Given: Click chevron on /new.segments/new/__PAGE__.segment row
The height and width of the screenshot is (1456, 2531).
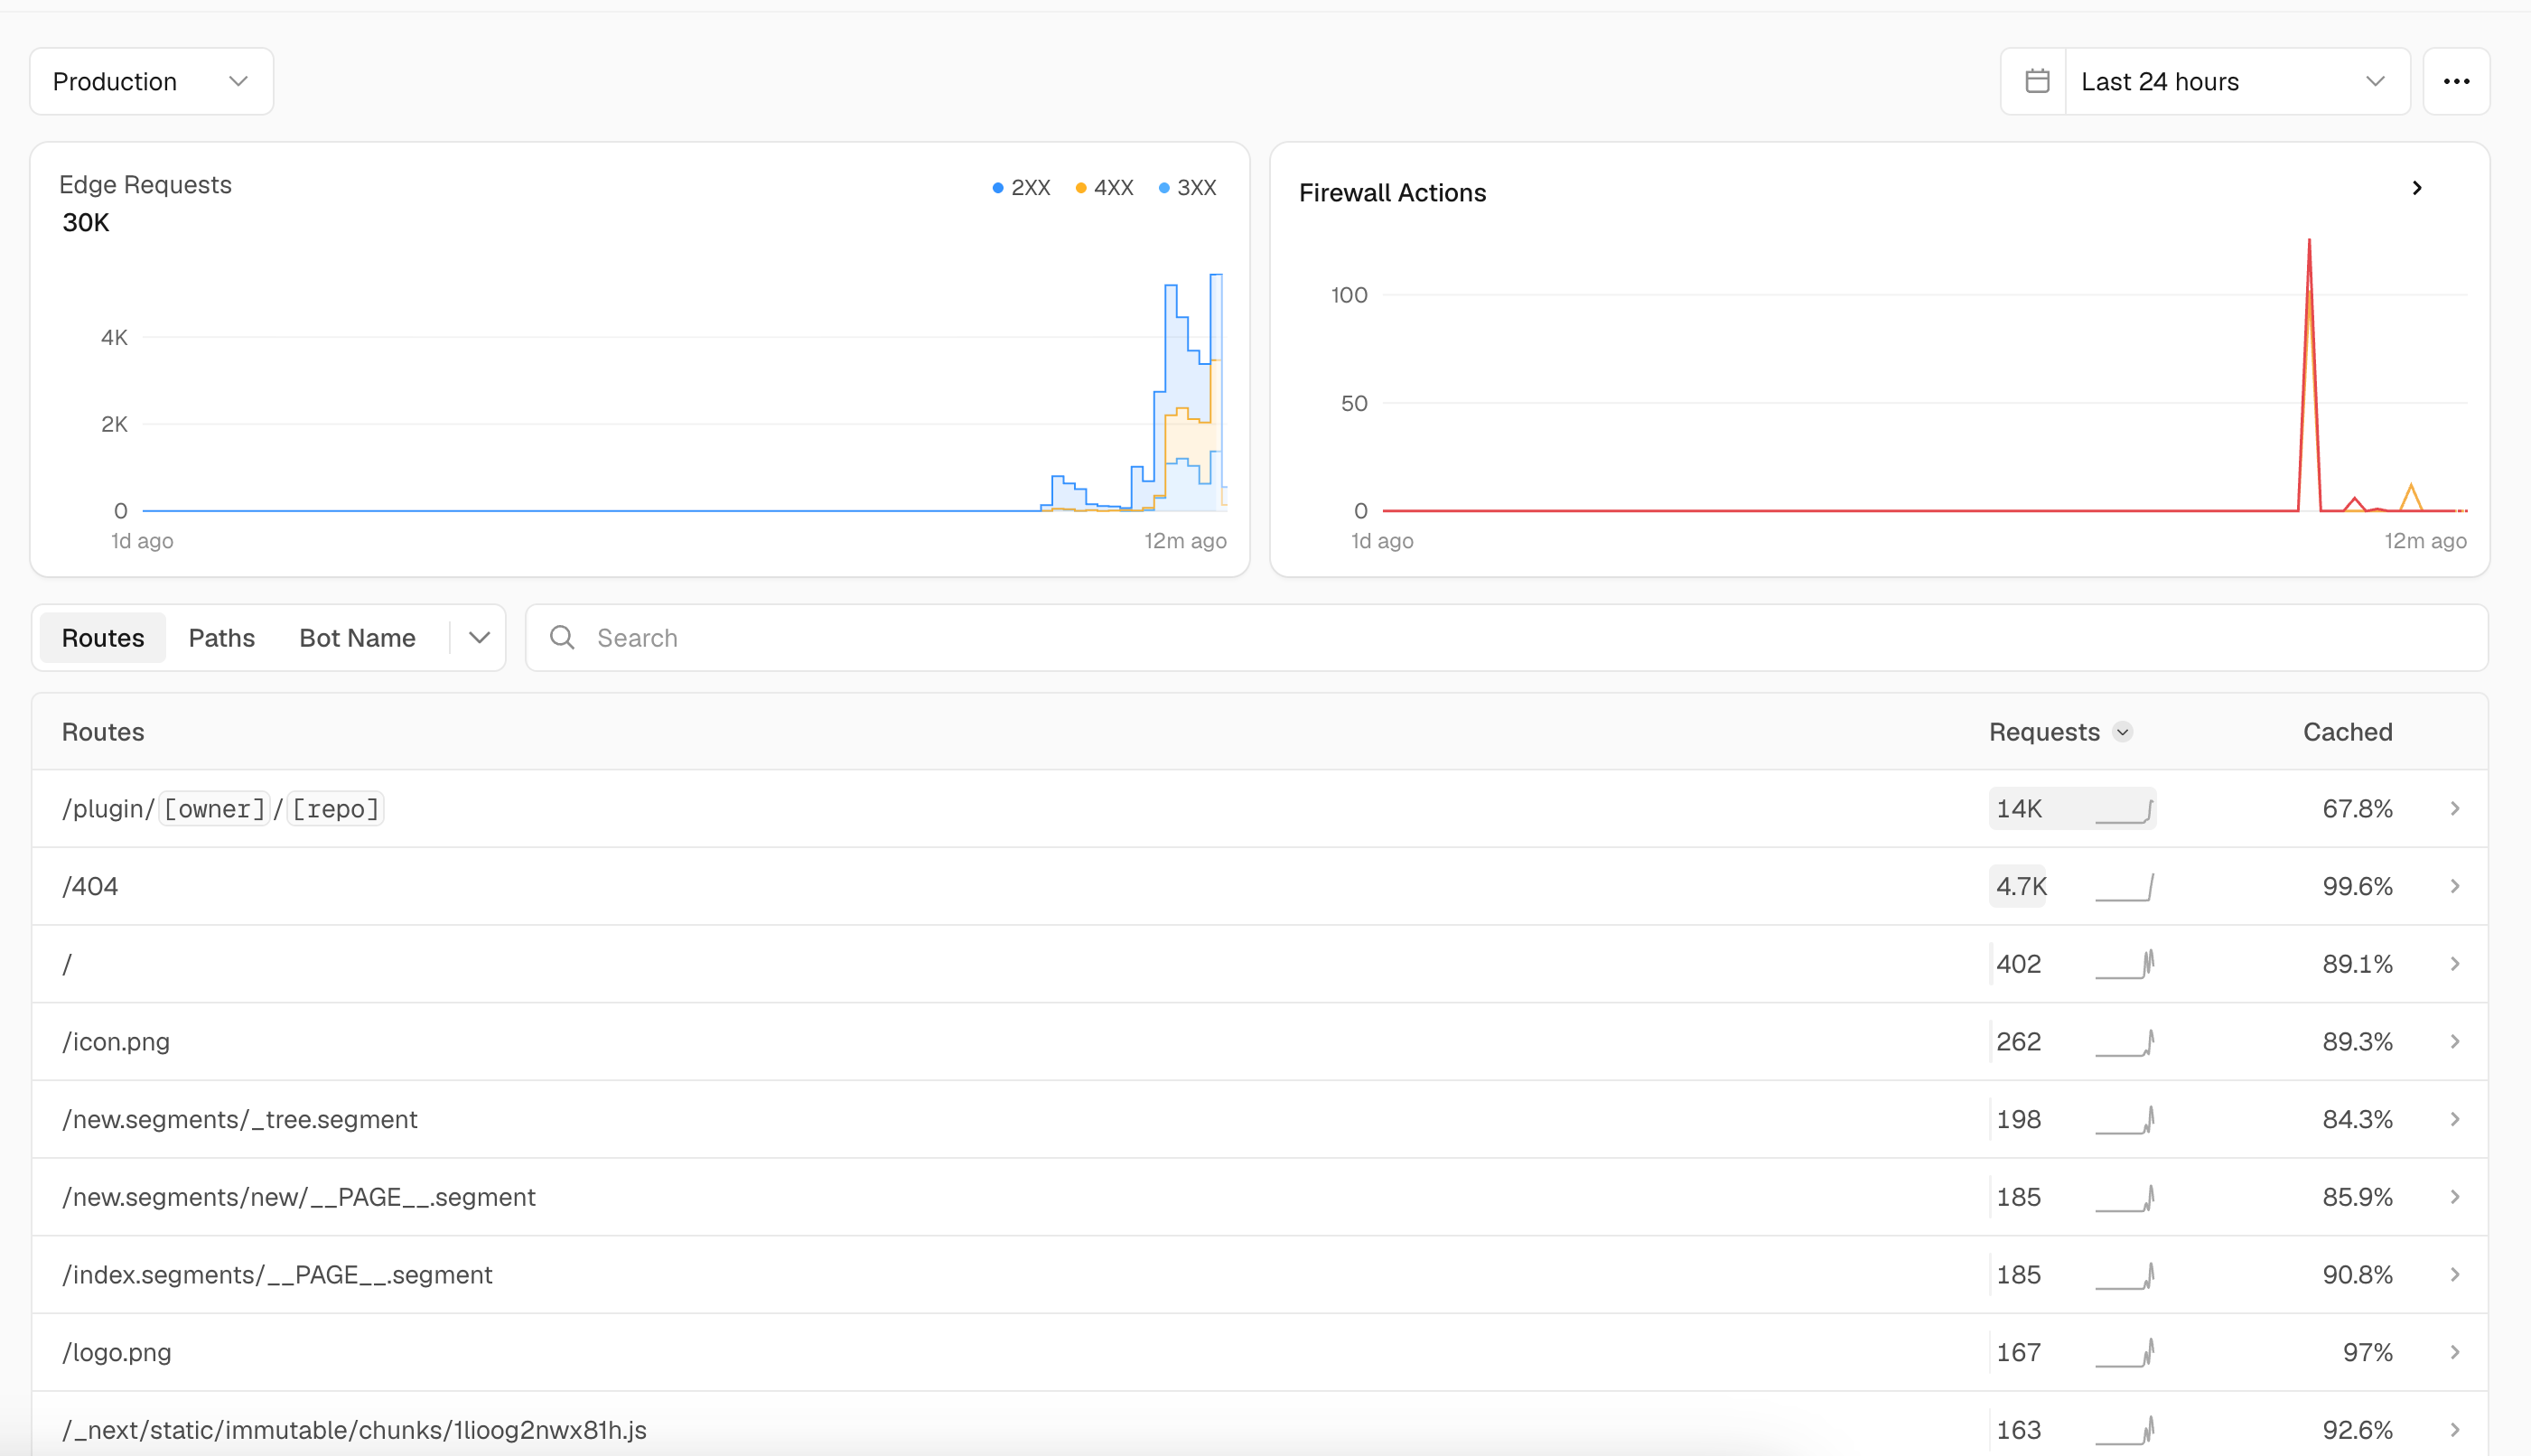Looking at the screenshot, I should click(2455, 1197).
